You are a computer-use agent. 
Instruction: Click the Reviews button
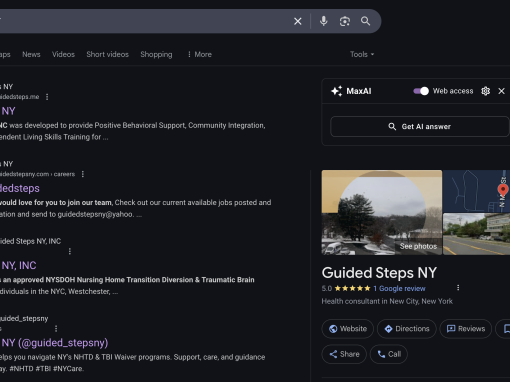point(466,329)
